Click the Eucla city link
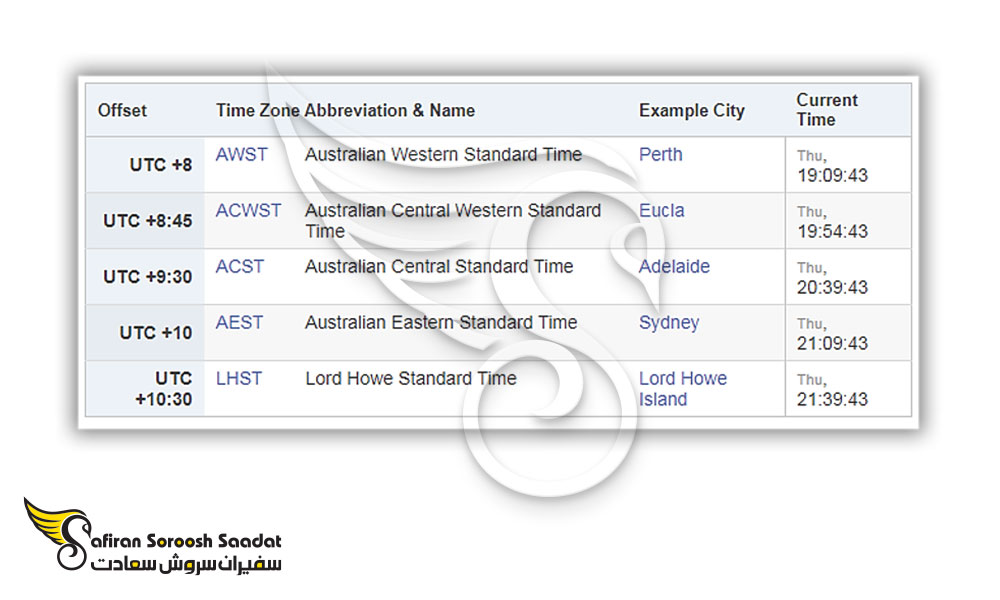Image resolution: width=1000 pixels, height=600 pixels. (662, 211)
